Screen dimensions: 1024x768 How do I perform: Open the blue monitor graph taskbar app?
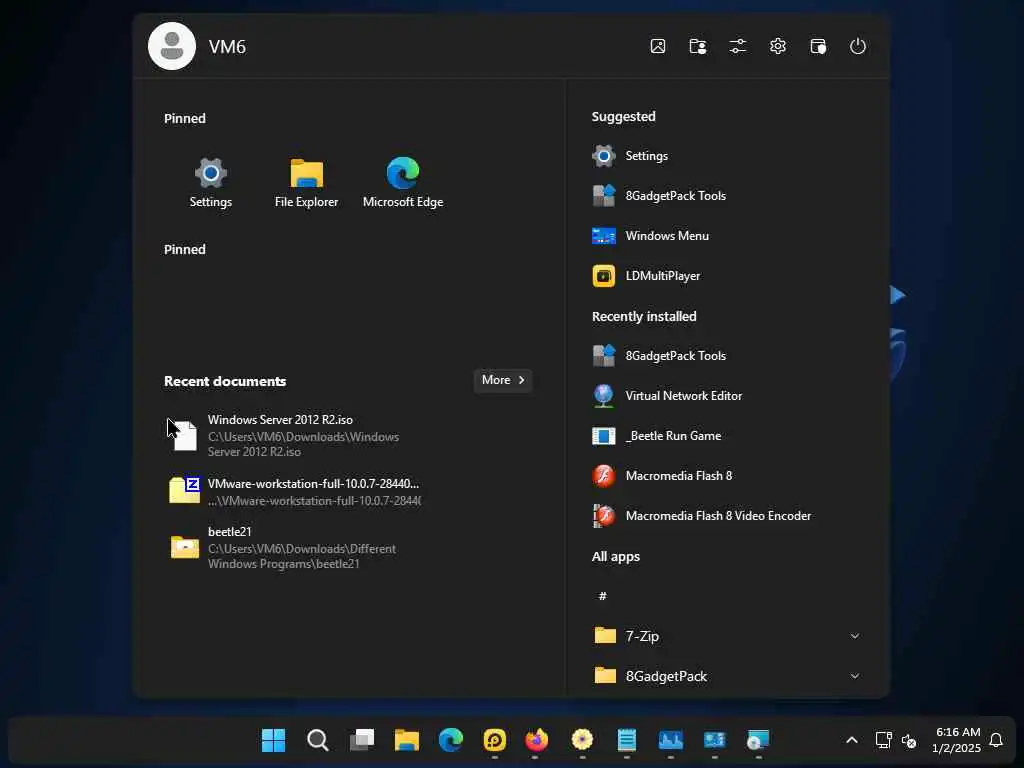click(671, 740)
